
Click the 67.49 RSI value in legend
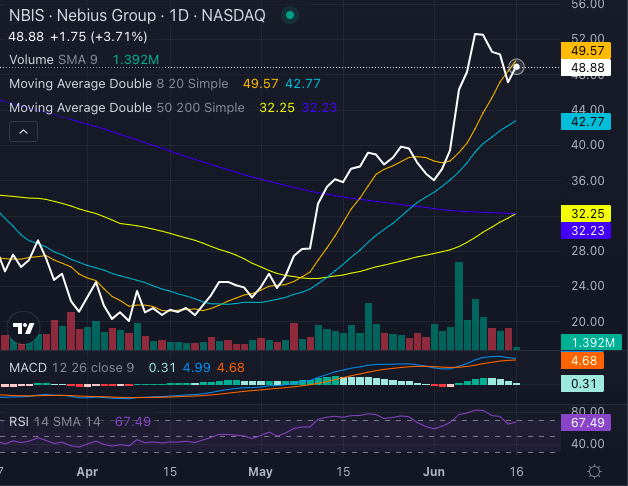(133, 421)
